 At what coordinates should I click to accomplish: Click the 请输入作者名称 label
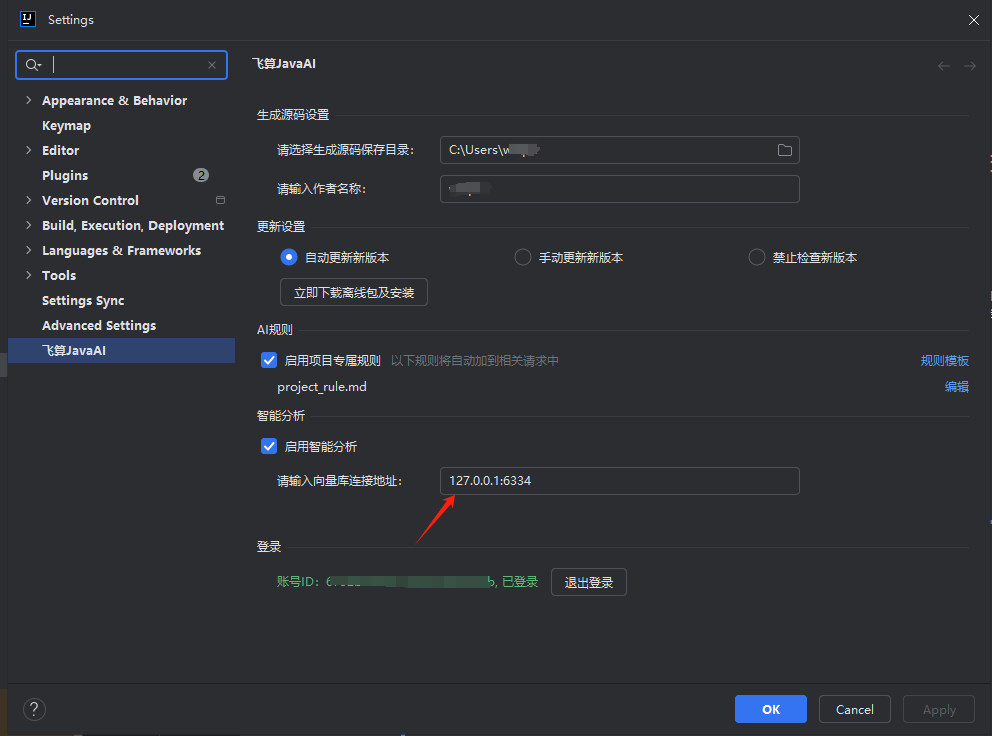pos(321,189)
